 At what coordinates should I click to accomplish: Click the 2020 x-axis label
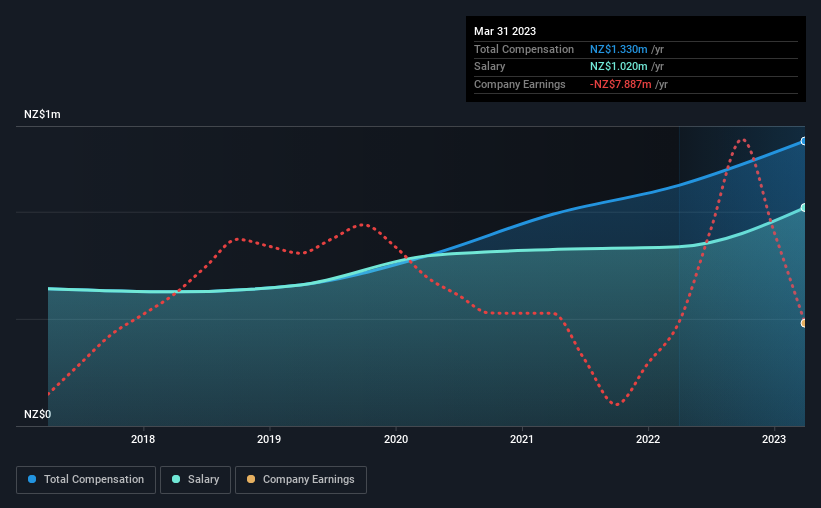coord(396,439)
